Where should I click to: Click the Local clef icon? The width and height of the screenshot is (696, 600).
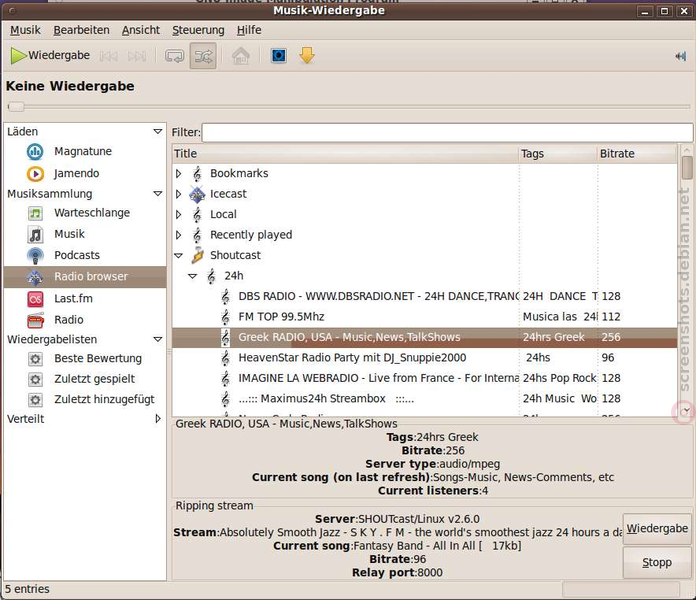point(197,215)
